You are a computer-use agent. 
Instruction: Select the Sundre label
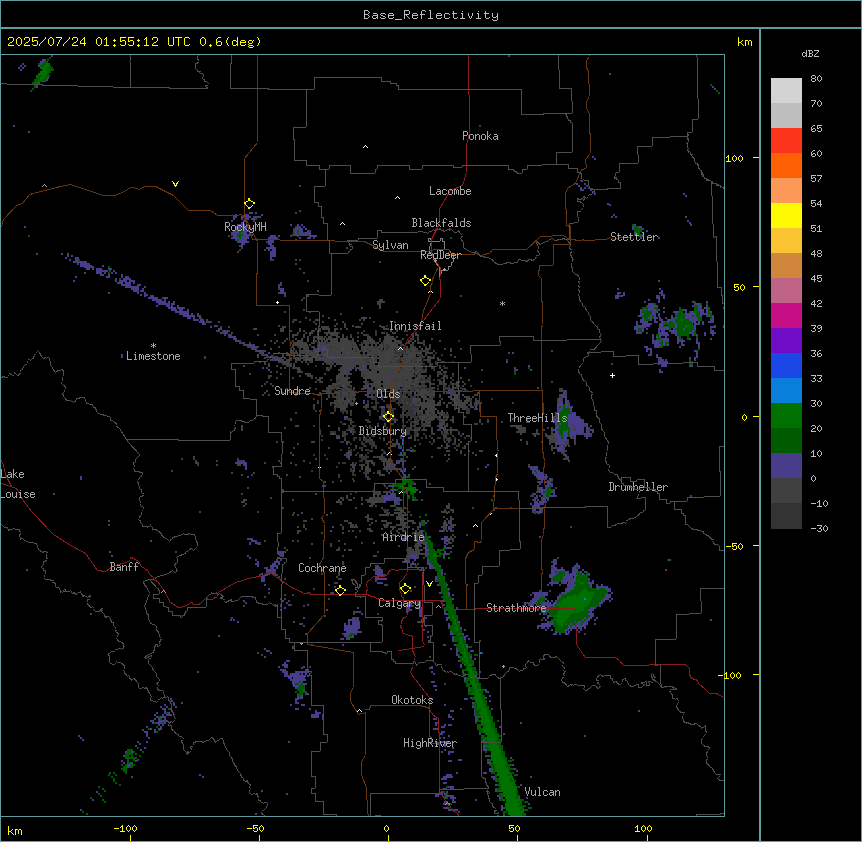pos(292,391)
